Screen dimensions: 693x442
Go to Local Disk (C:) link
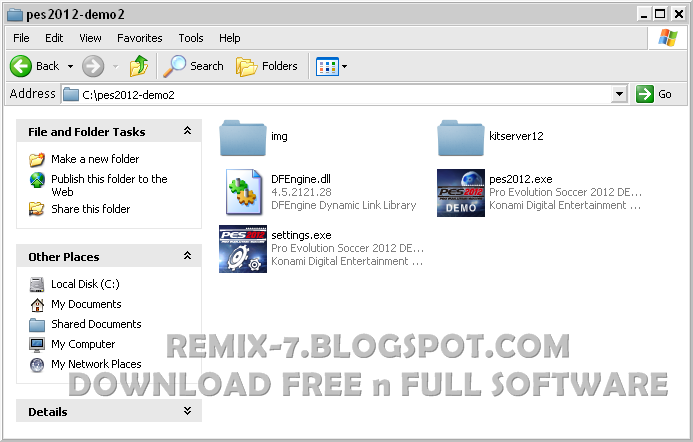point(85,284)
